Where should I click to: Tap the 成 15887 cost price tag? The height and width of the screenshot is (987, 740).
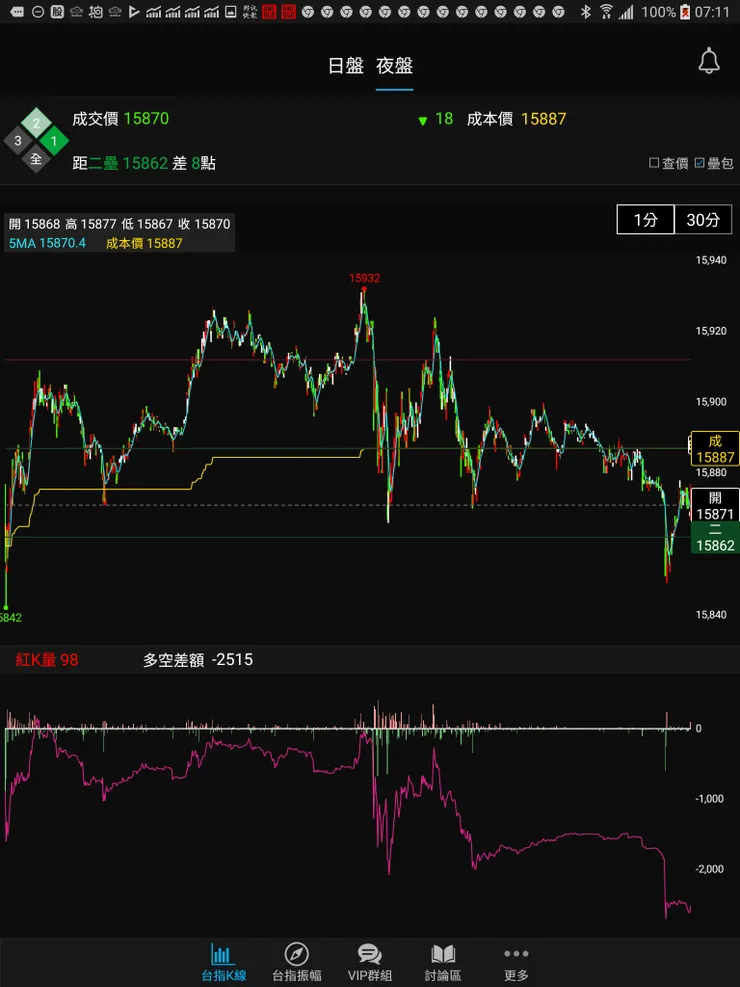715,449
